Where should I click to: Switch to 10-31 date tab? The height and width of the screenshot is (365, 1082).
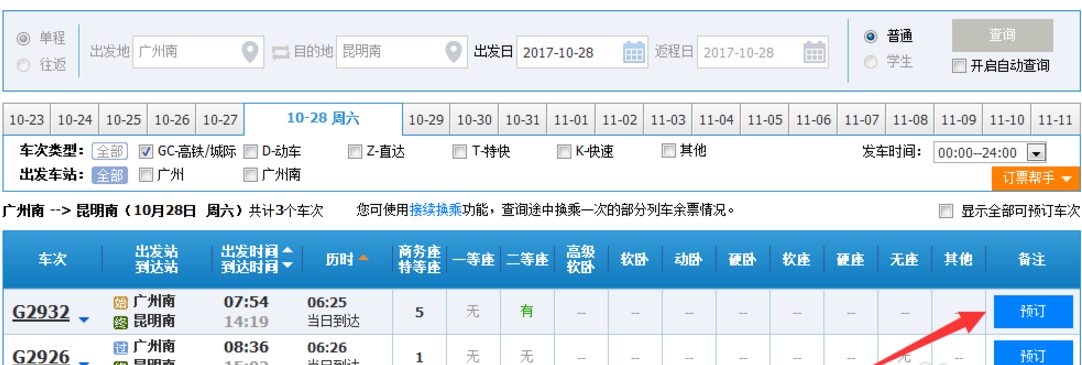[523, 120]
